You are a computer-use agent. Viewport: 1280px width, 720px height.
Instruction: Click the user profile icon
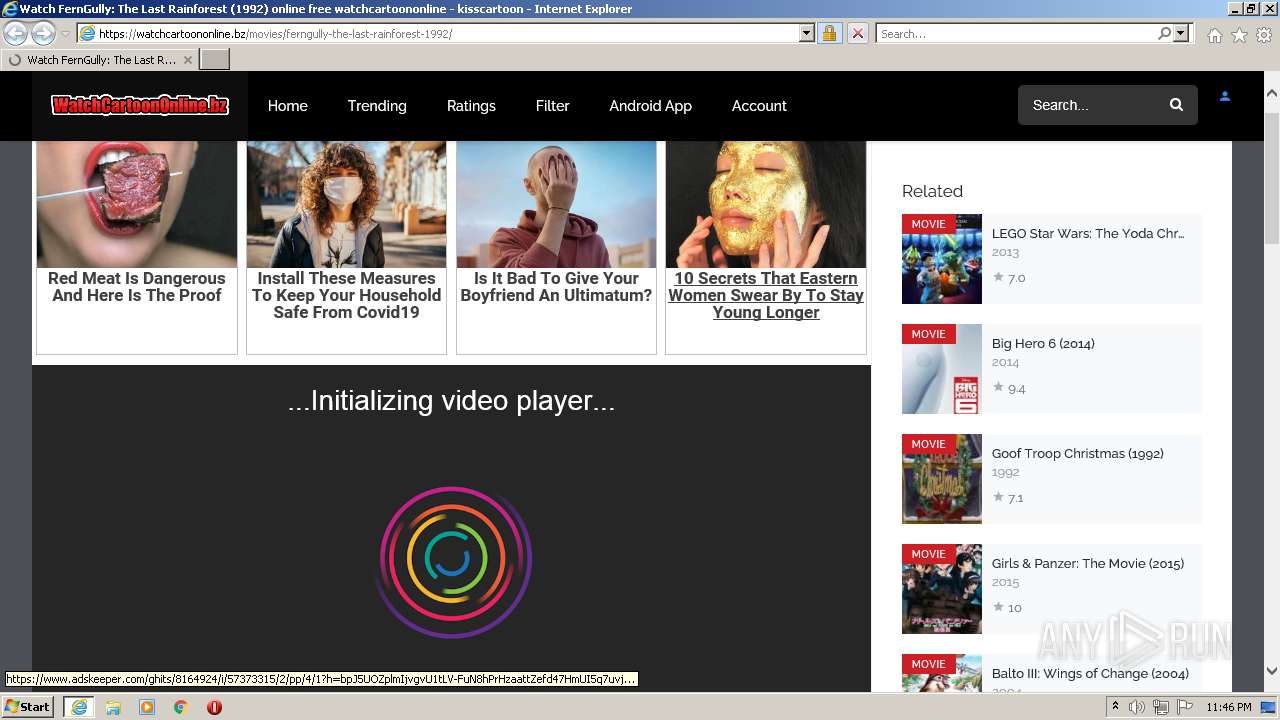tap(1224, 97)
